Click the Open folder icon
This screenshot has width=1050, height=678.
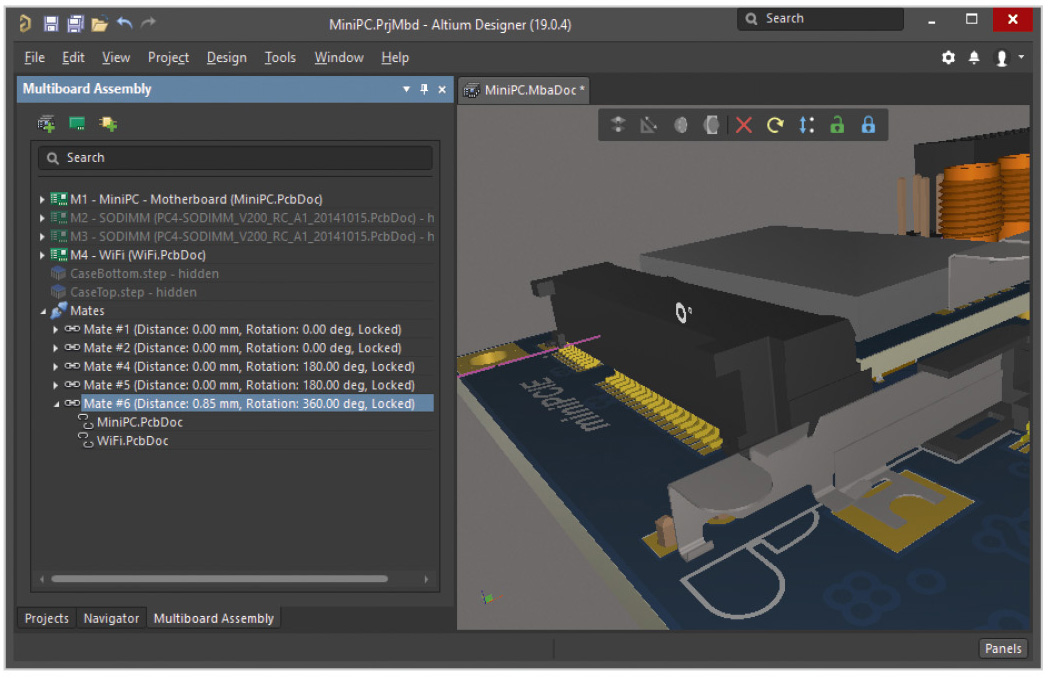pos(100,25)
